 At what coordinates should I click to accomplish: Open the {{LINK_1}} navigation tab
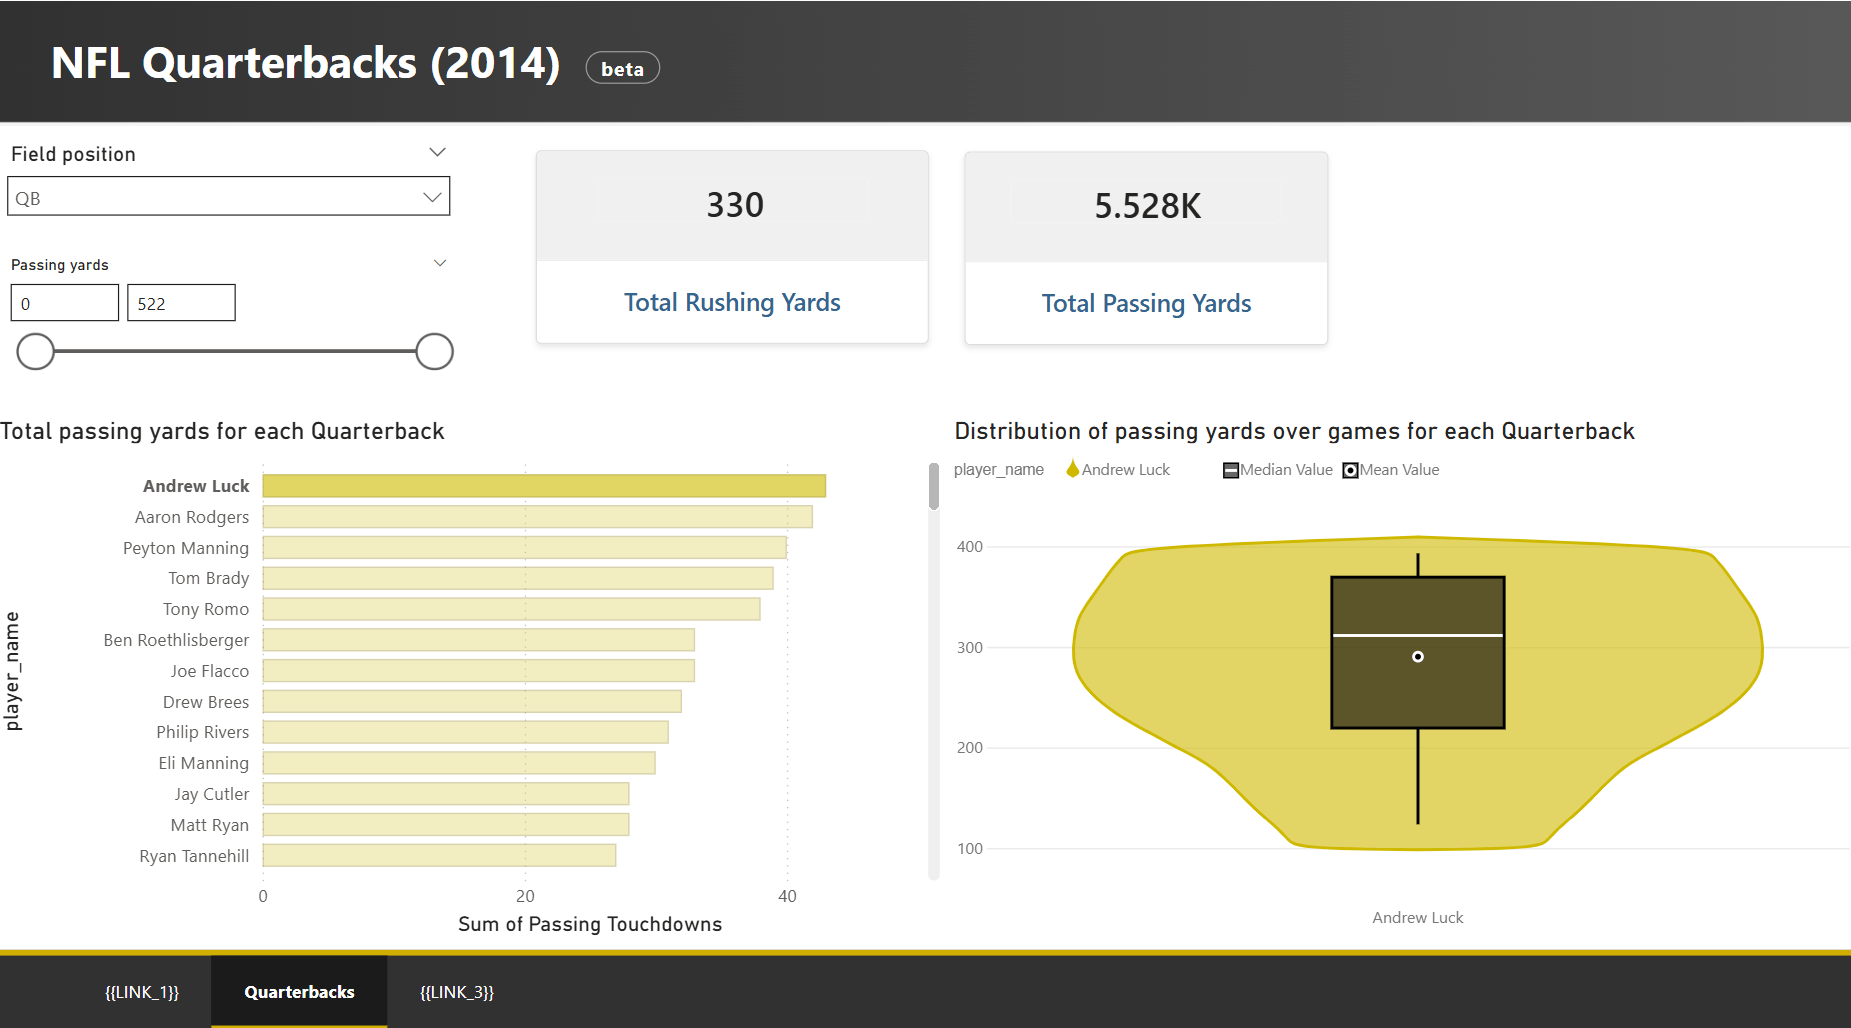pyautogui.click(x=142, y=992)
